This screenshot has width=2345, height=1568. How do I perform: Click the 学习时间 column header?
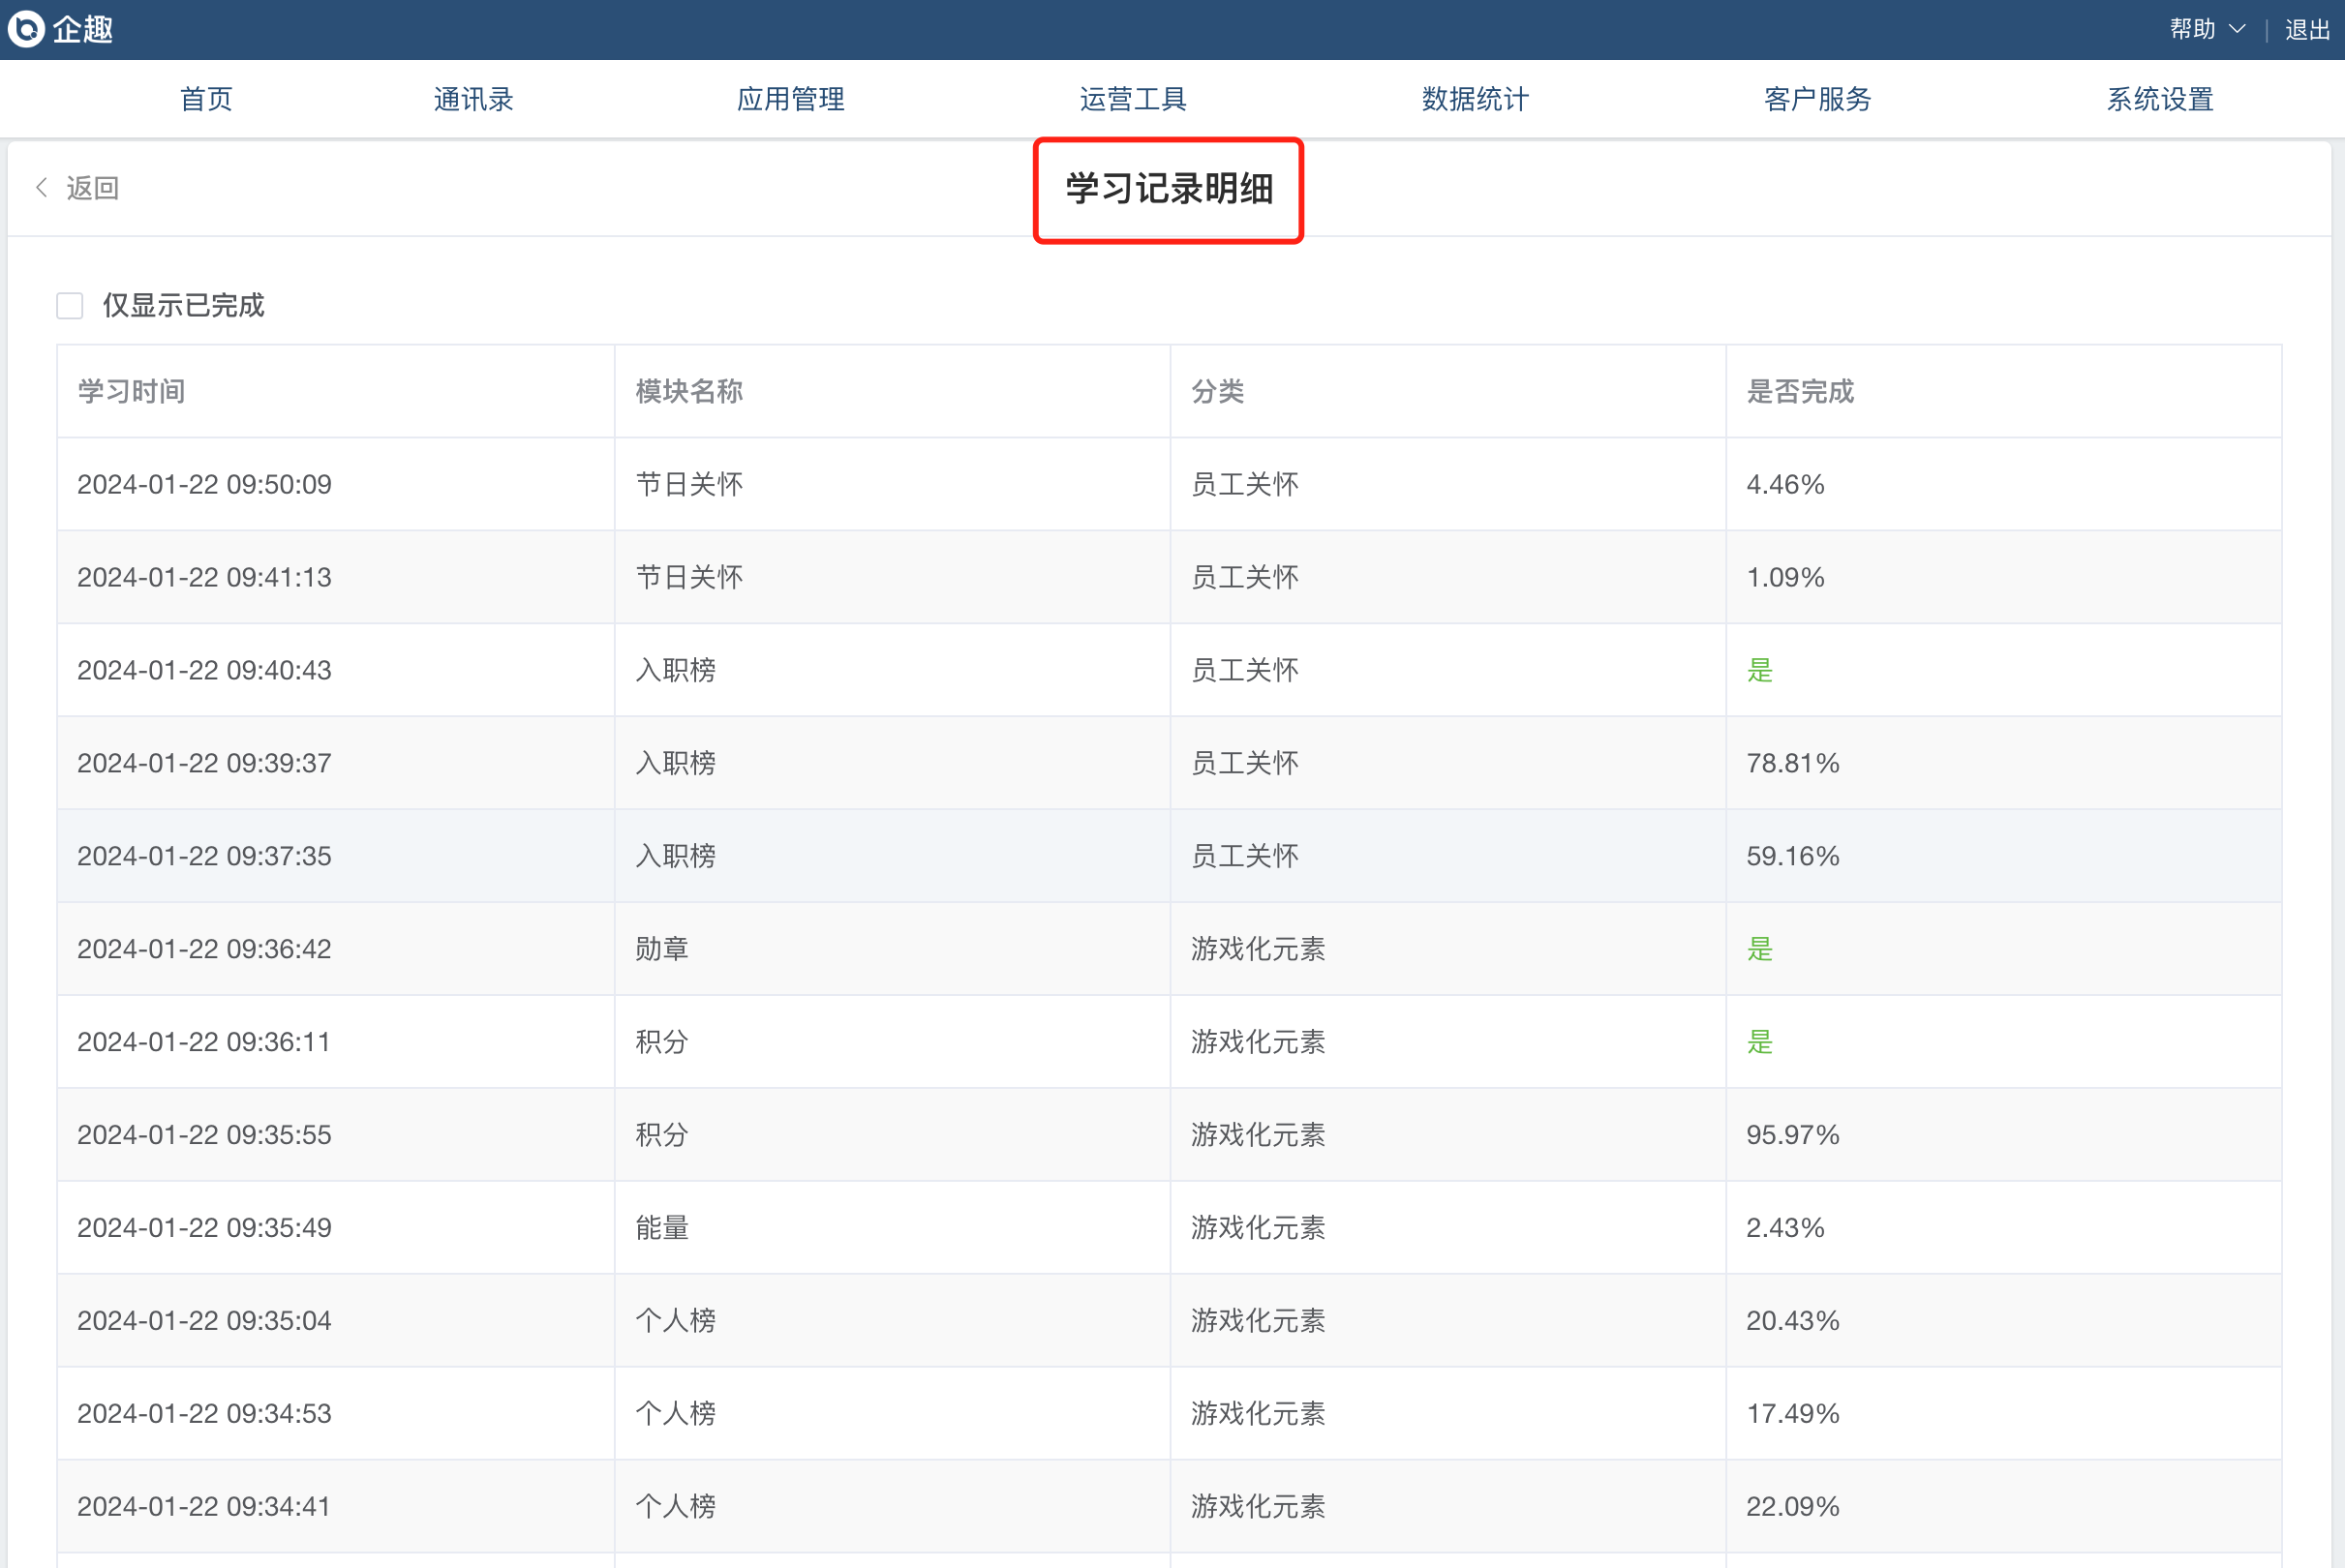[131, 391]
